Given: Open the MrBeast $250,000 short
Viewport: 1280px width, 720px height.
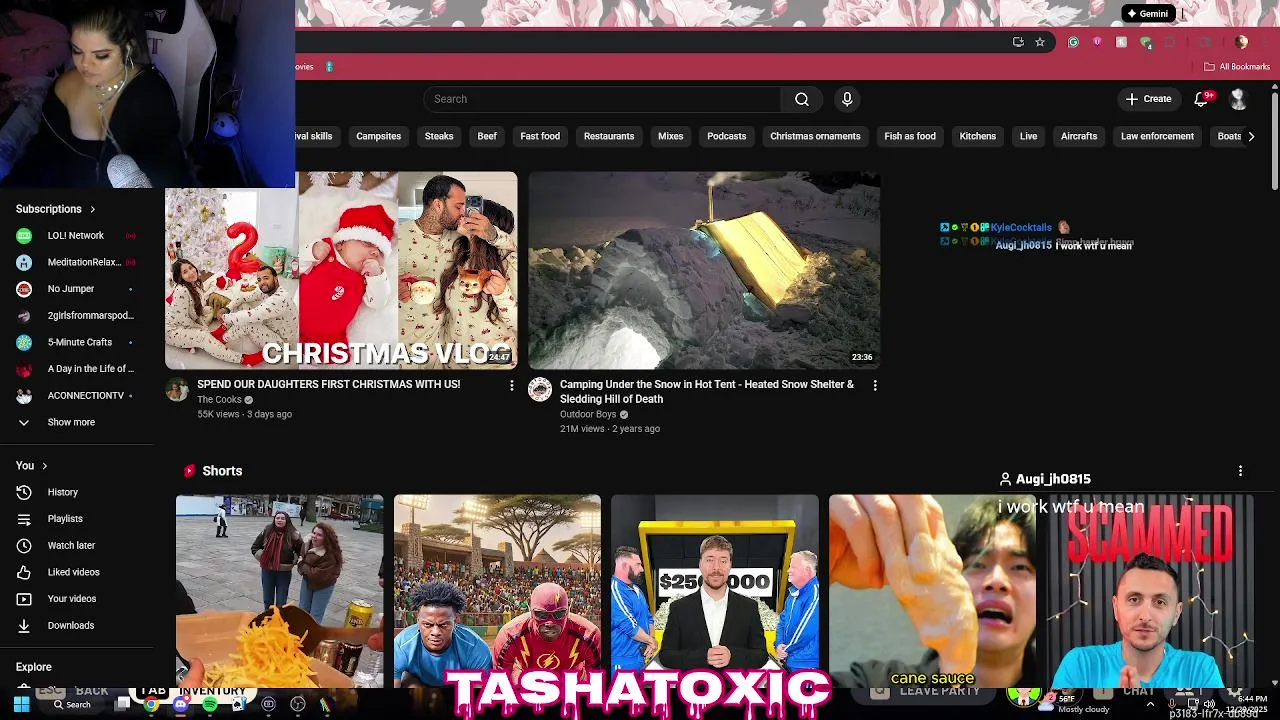Looking at the screenshot, I should click(714, 591).
